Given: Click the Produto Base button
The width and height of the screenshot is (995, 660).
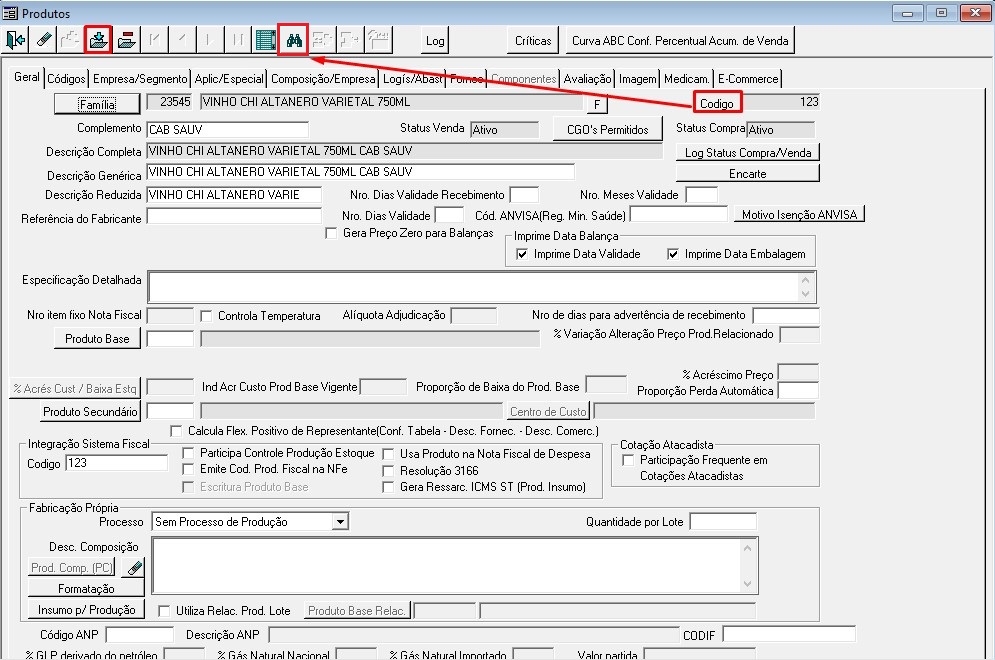Looking at the screenshot, I should pos(97,339).
